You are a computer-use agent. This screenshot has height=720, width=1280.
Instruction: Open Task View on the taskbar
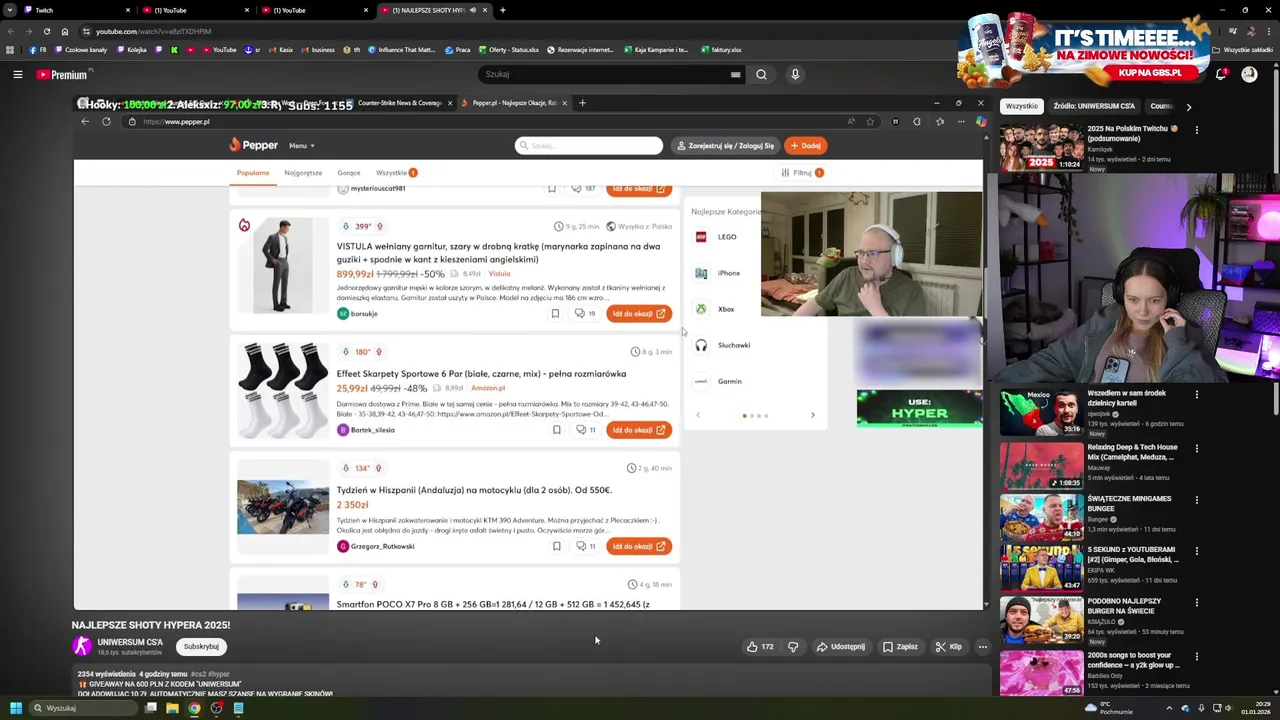click(x=150, y=708)
